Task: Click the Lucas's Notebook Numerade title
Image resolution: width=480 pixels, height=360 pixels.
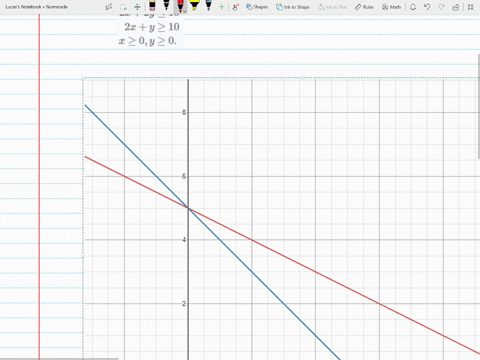Action: point(36,7)
